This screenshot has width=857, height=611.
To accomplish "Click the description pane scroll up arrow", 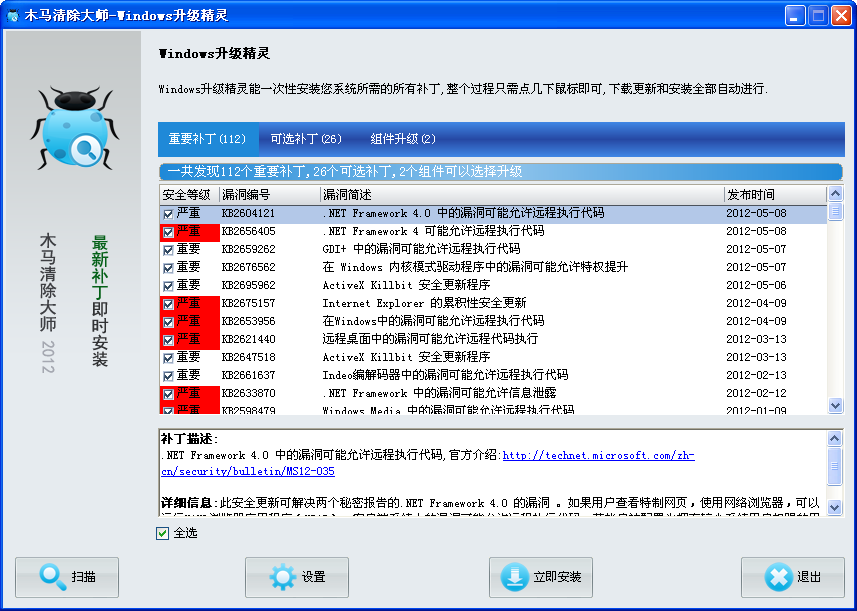I will (x=835, y=438).
